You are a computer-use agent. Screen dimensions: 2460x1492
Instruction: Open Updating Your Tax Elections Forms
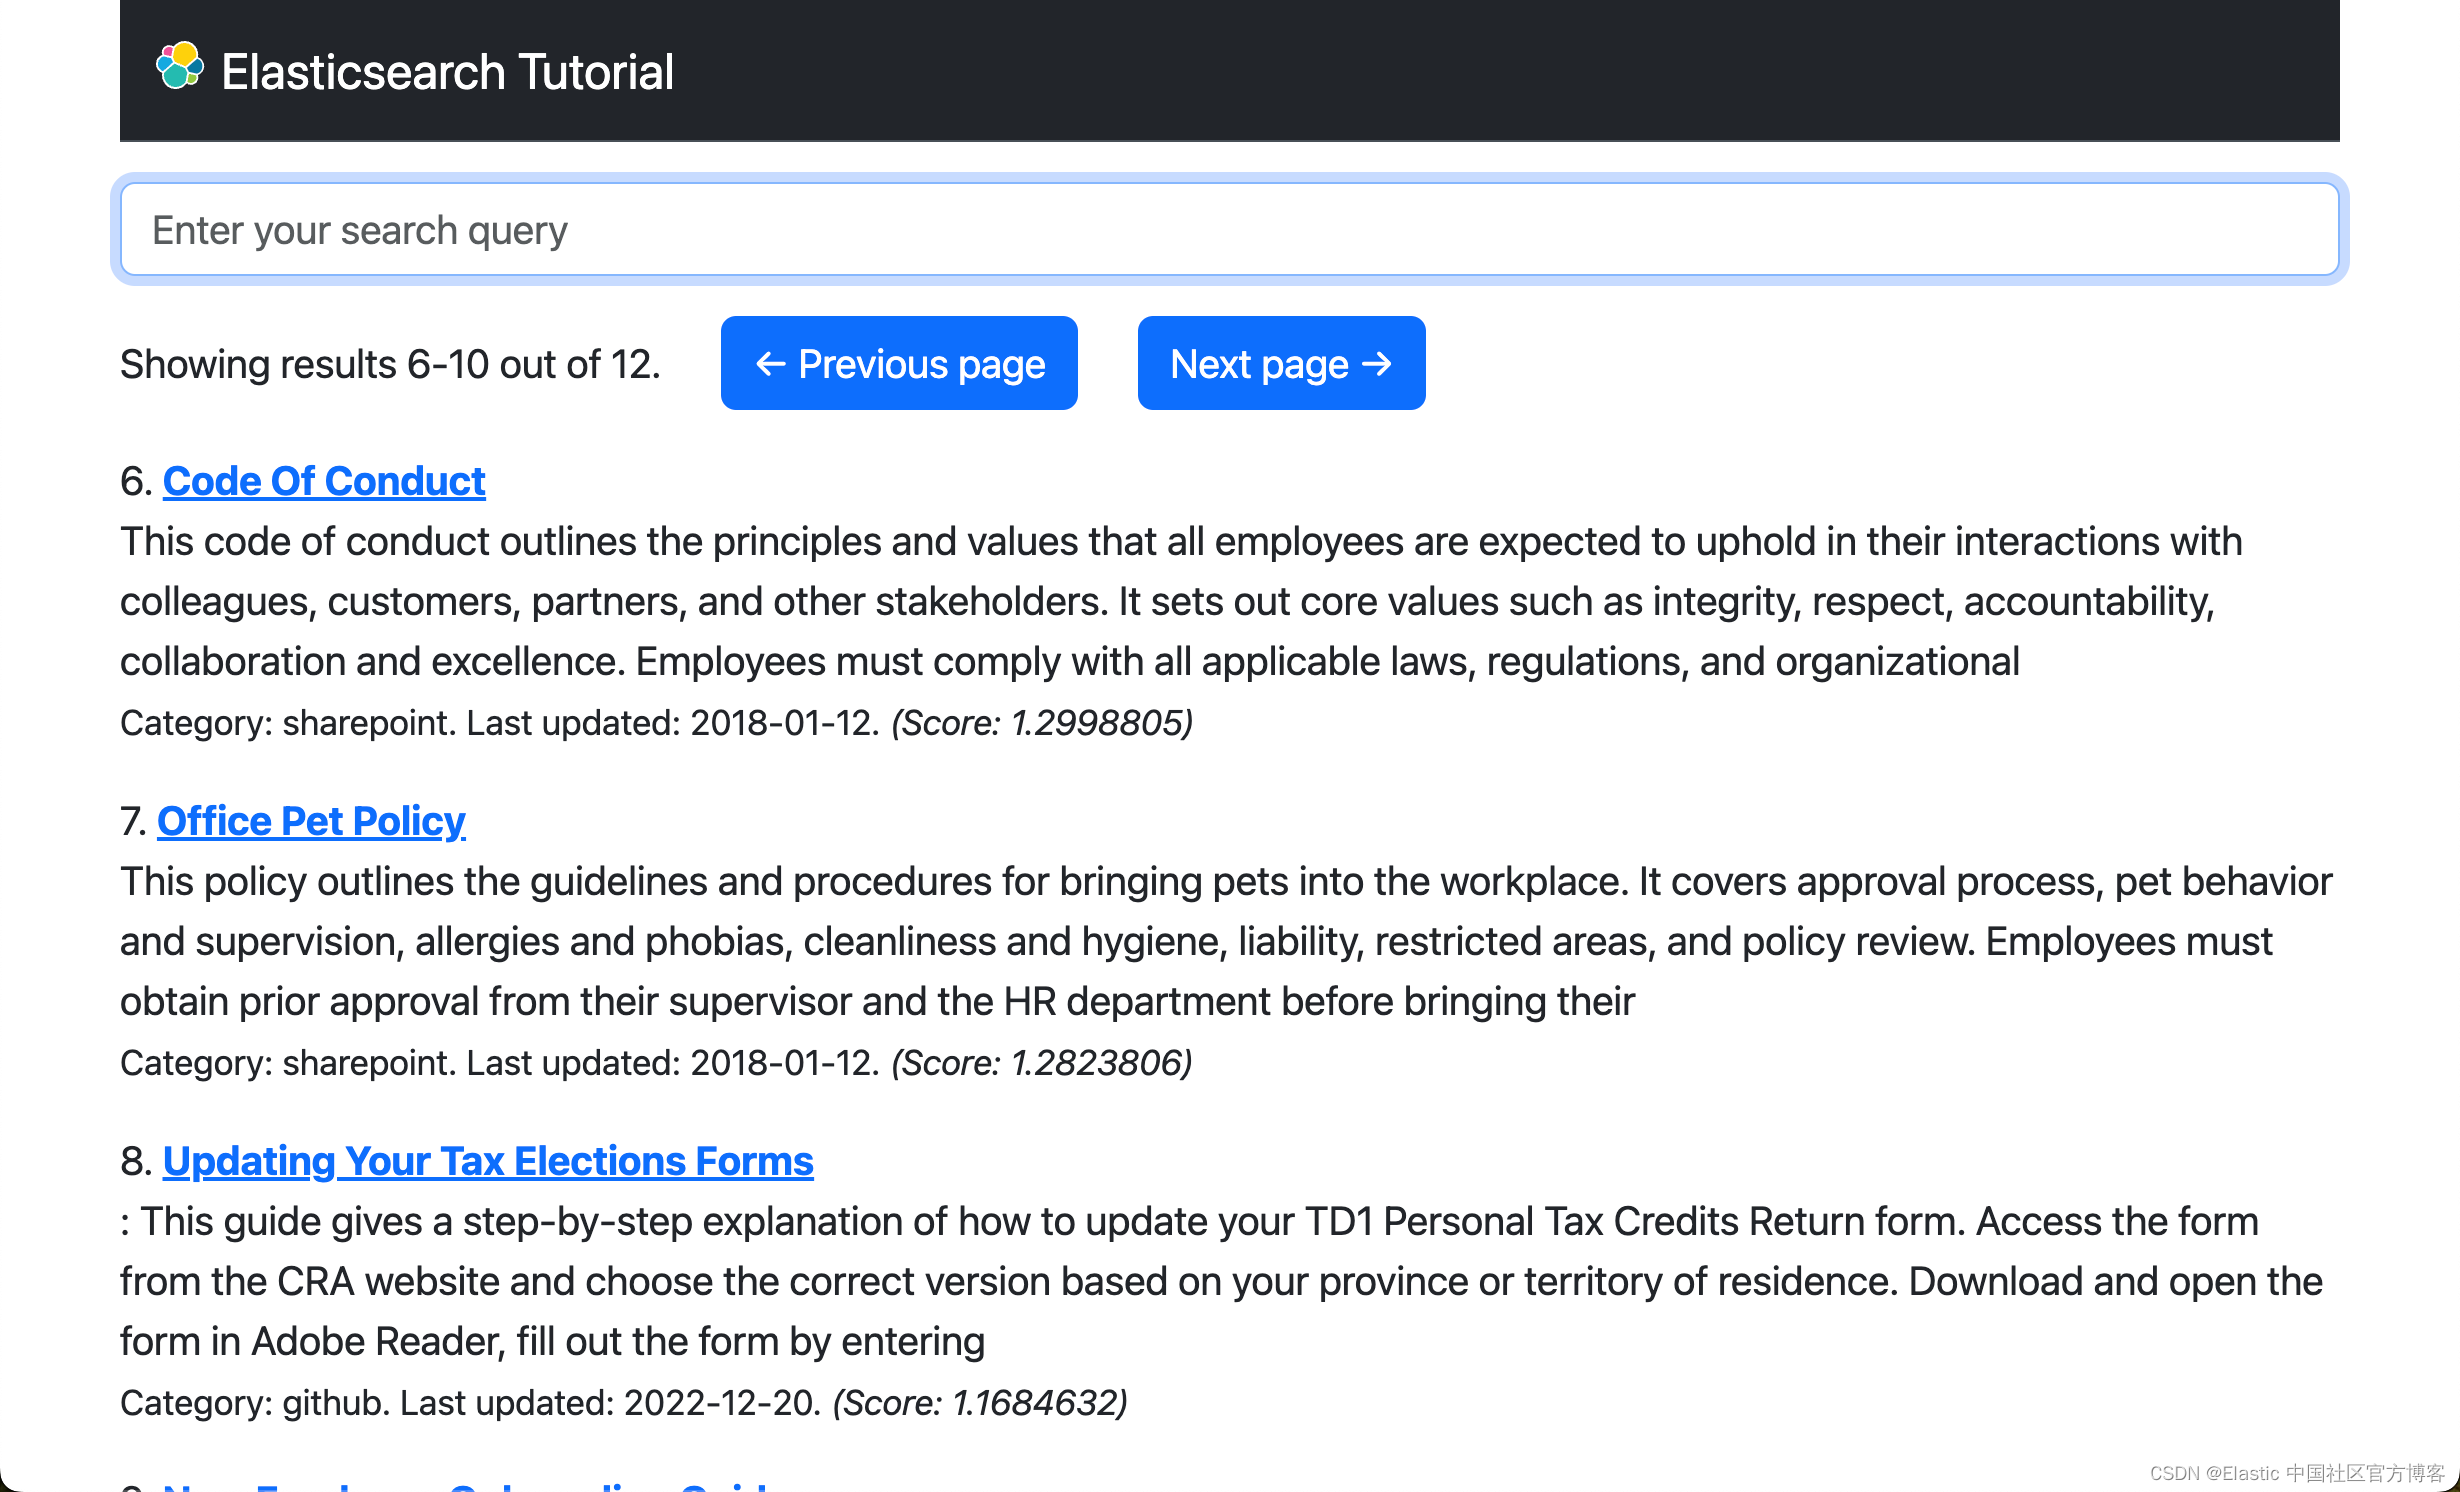(488, 1161)
